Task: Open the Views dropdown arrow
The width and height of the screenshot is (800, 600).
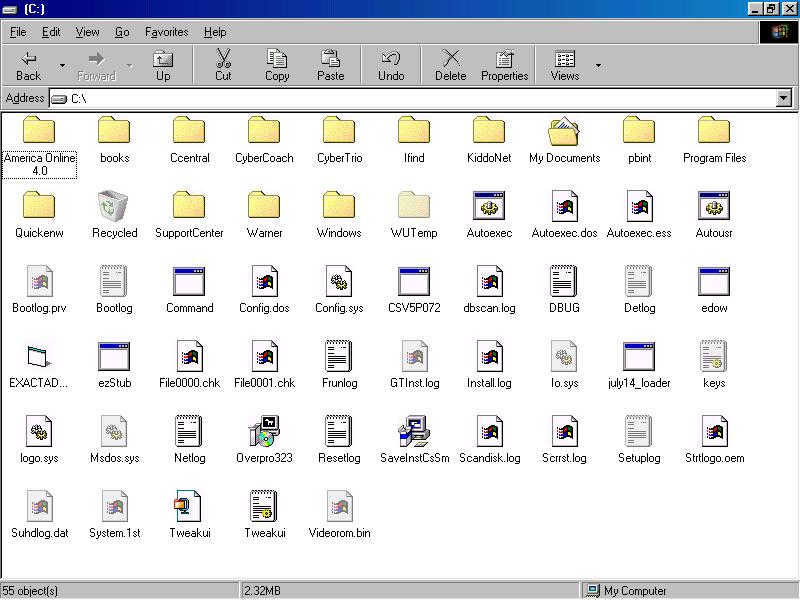Action: [x=598, y=66]
